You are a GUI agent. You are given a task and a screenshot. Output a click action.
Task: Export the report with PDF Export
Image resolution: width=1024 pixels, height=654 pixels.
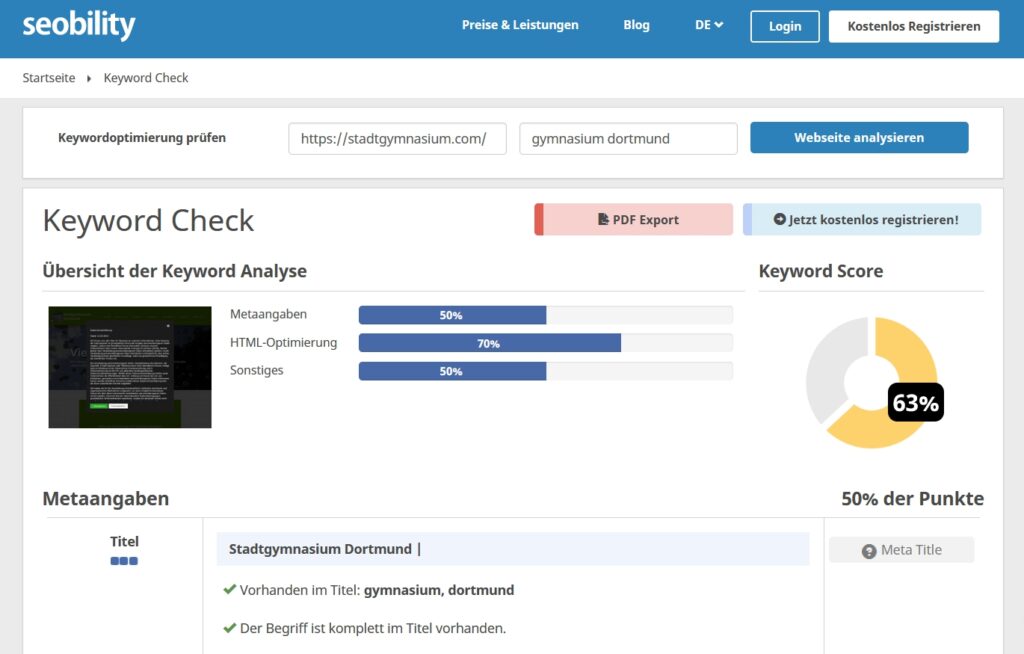(633, 220)
